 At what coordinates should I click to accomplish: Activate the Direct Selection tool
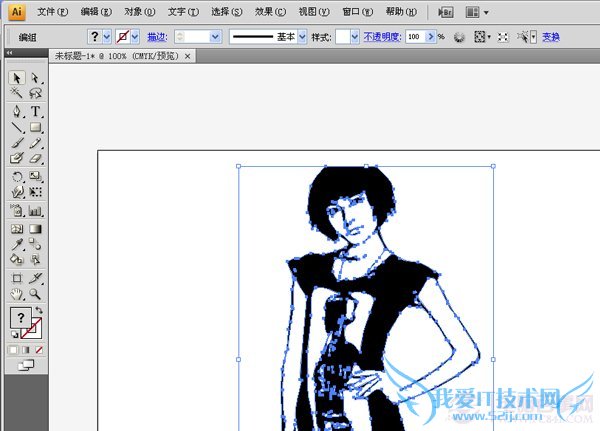35,78
